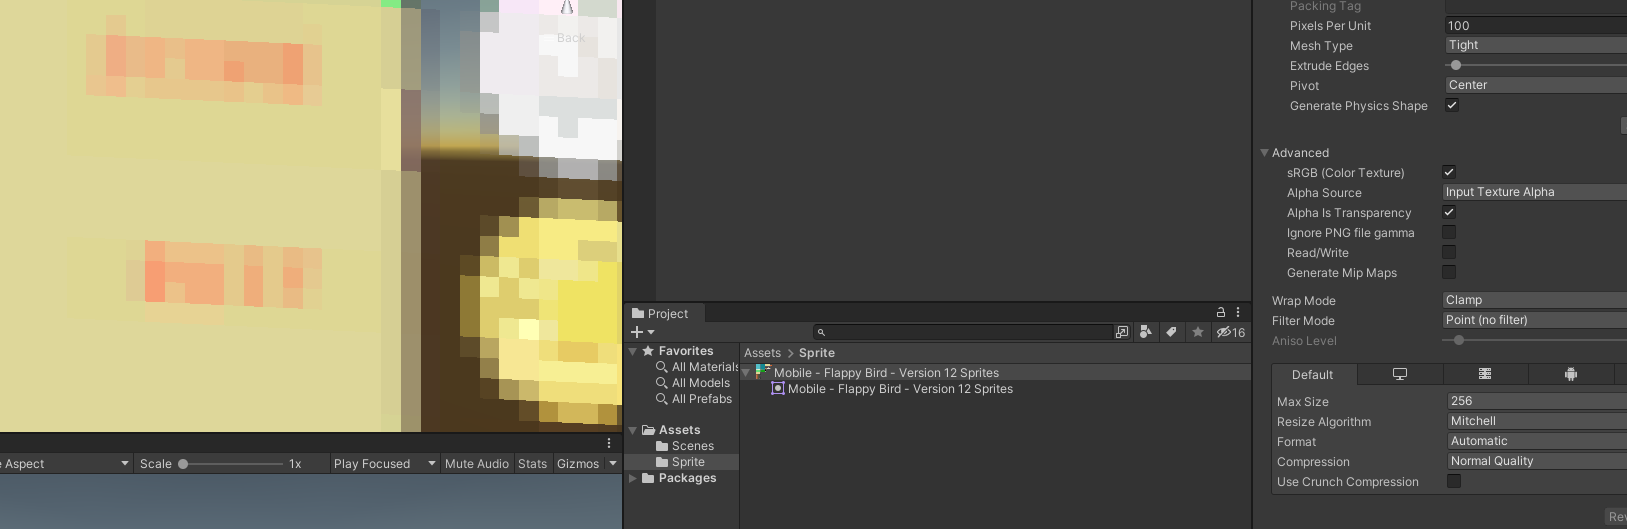Screen dimensions: 1627x529
Task: Toggle sRGB (Color Texture) checkbox
Action: click(x=1449, y=172)
